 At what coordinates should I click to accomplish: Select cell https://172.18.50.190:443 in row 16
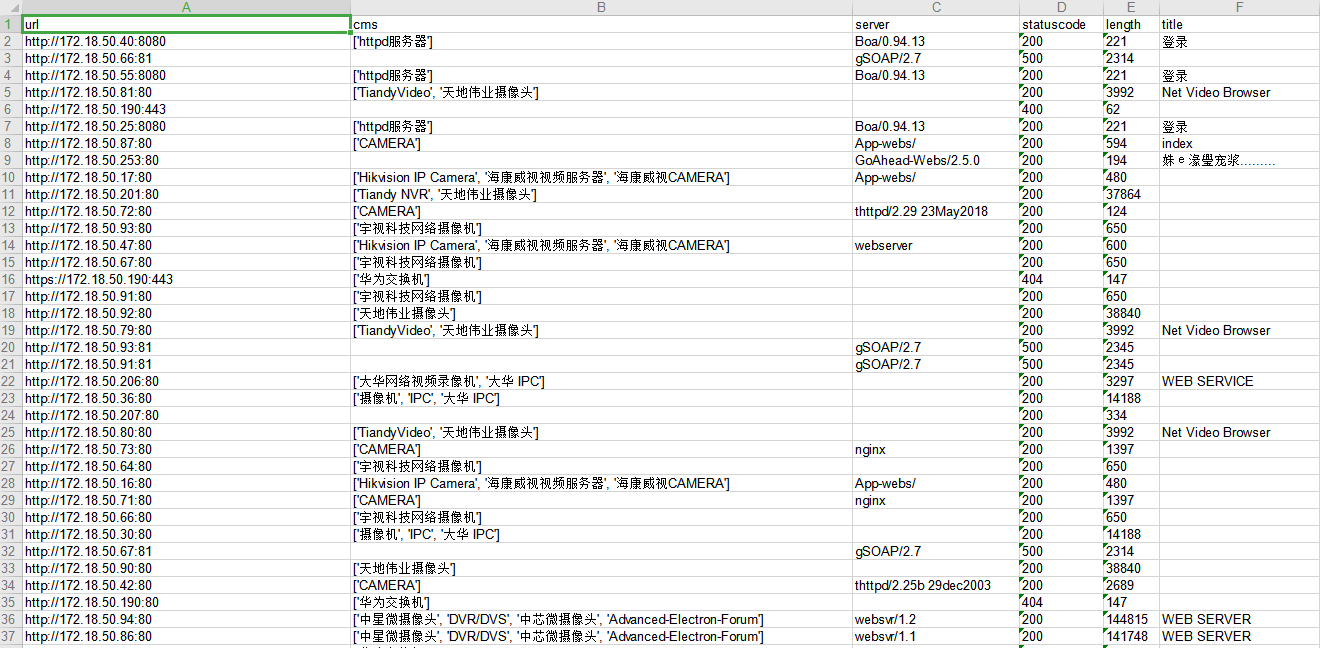[x=186, y=279]
